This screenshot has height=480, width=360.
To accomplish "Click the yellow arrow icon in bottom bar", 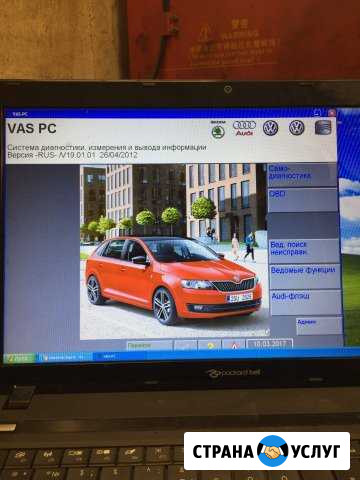I will coord(210,345).
